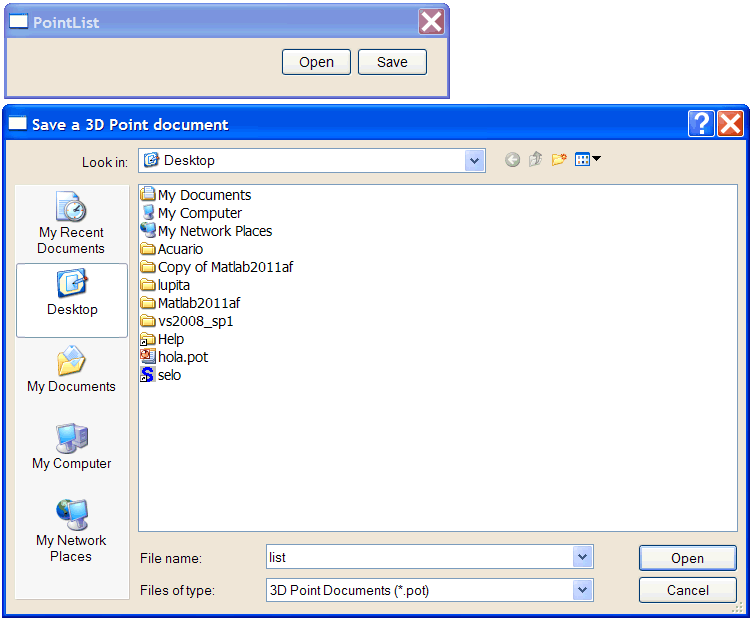Image resolution: width=755 pixels, height=622 pixels.
Task: Click the hola.pot file icon
Action: [148, 357]
